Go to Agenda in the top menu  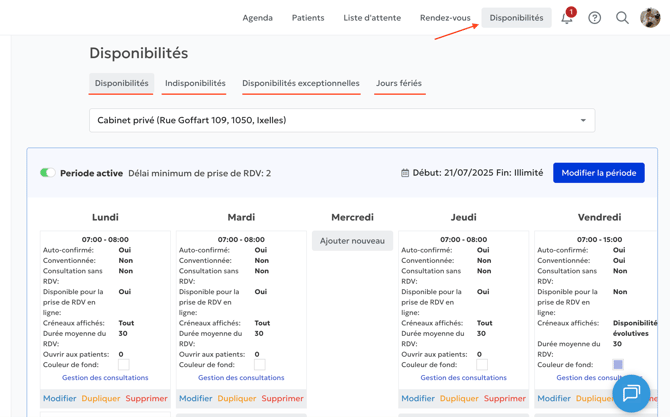point(257,18)
